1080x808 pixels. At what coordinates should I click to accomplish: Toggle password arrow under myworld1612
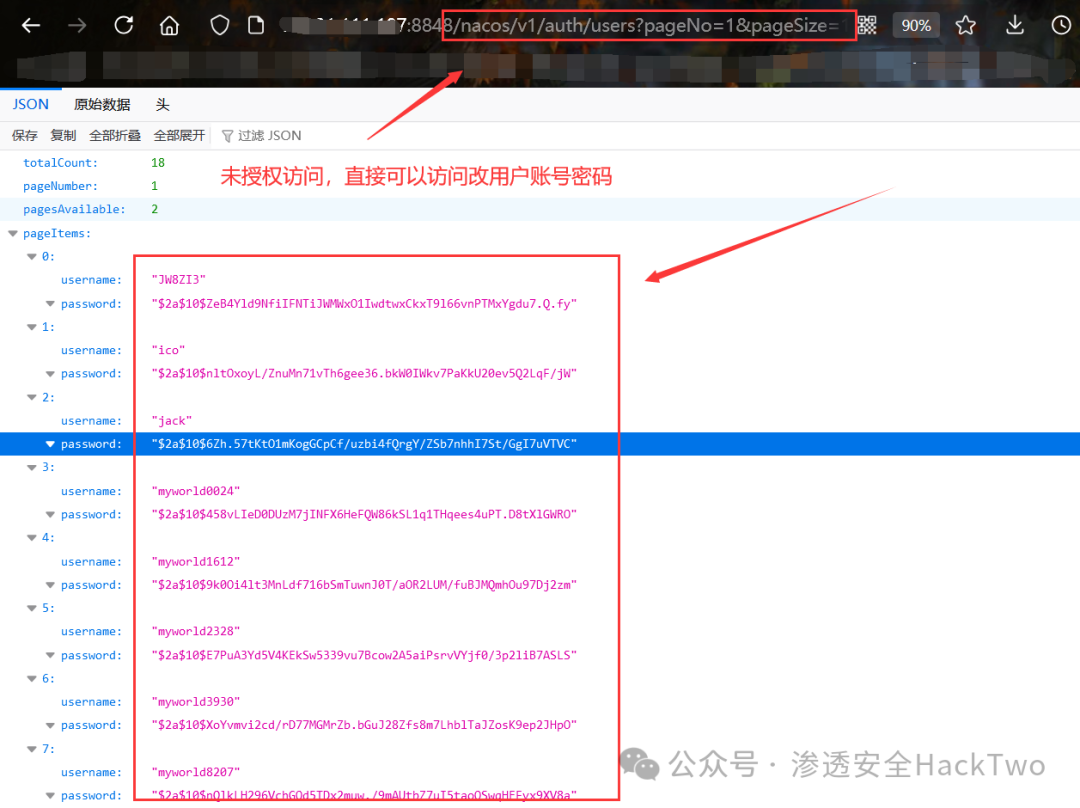click(x=50, y=585)
